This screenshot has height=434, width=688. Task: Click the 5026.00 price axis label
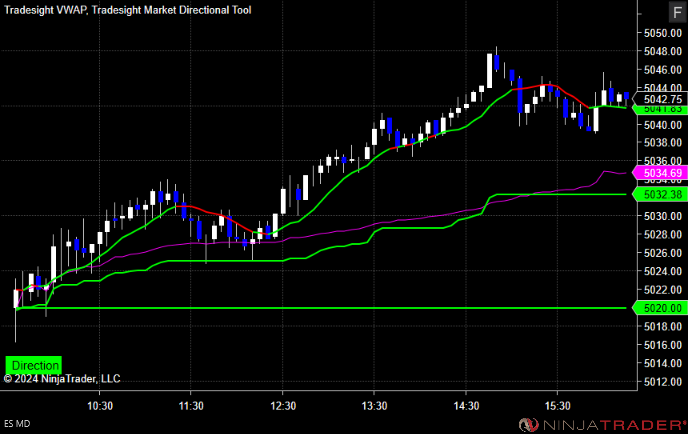pyautogui.click(x=663, y=253)
